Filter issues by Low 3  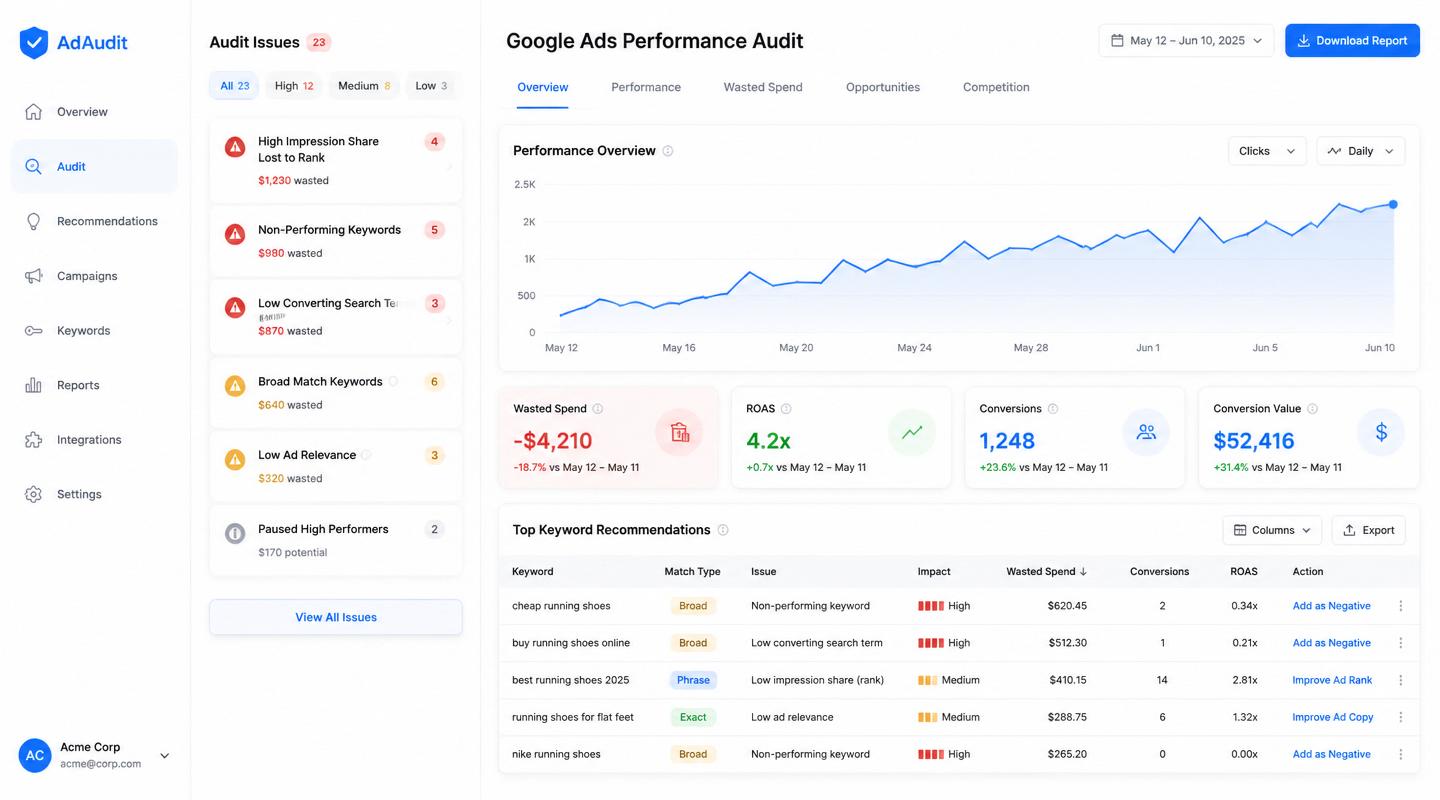click(x=431, y=86)
